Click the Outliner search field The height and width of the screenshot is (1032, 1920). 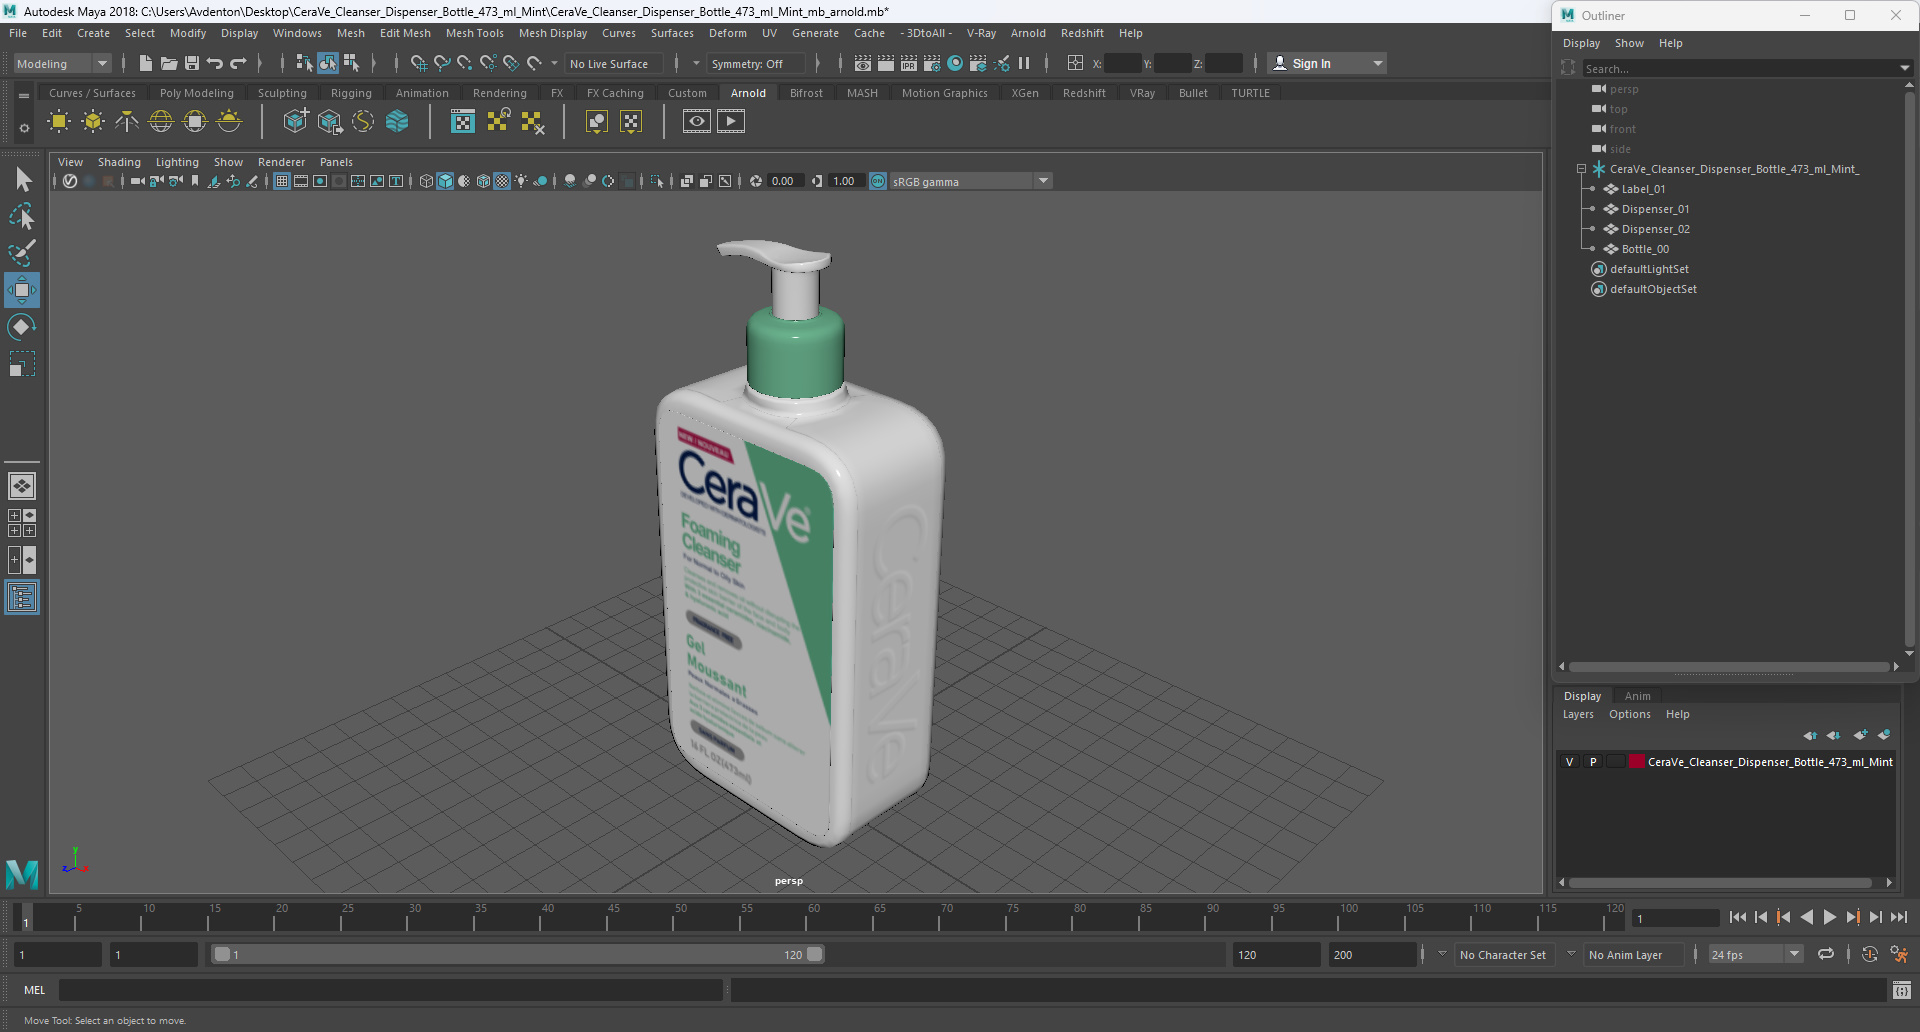click(x=1739, y=69)
